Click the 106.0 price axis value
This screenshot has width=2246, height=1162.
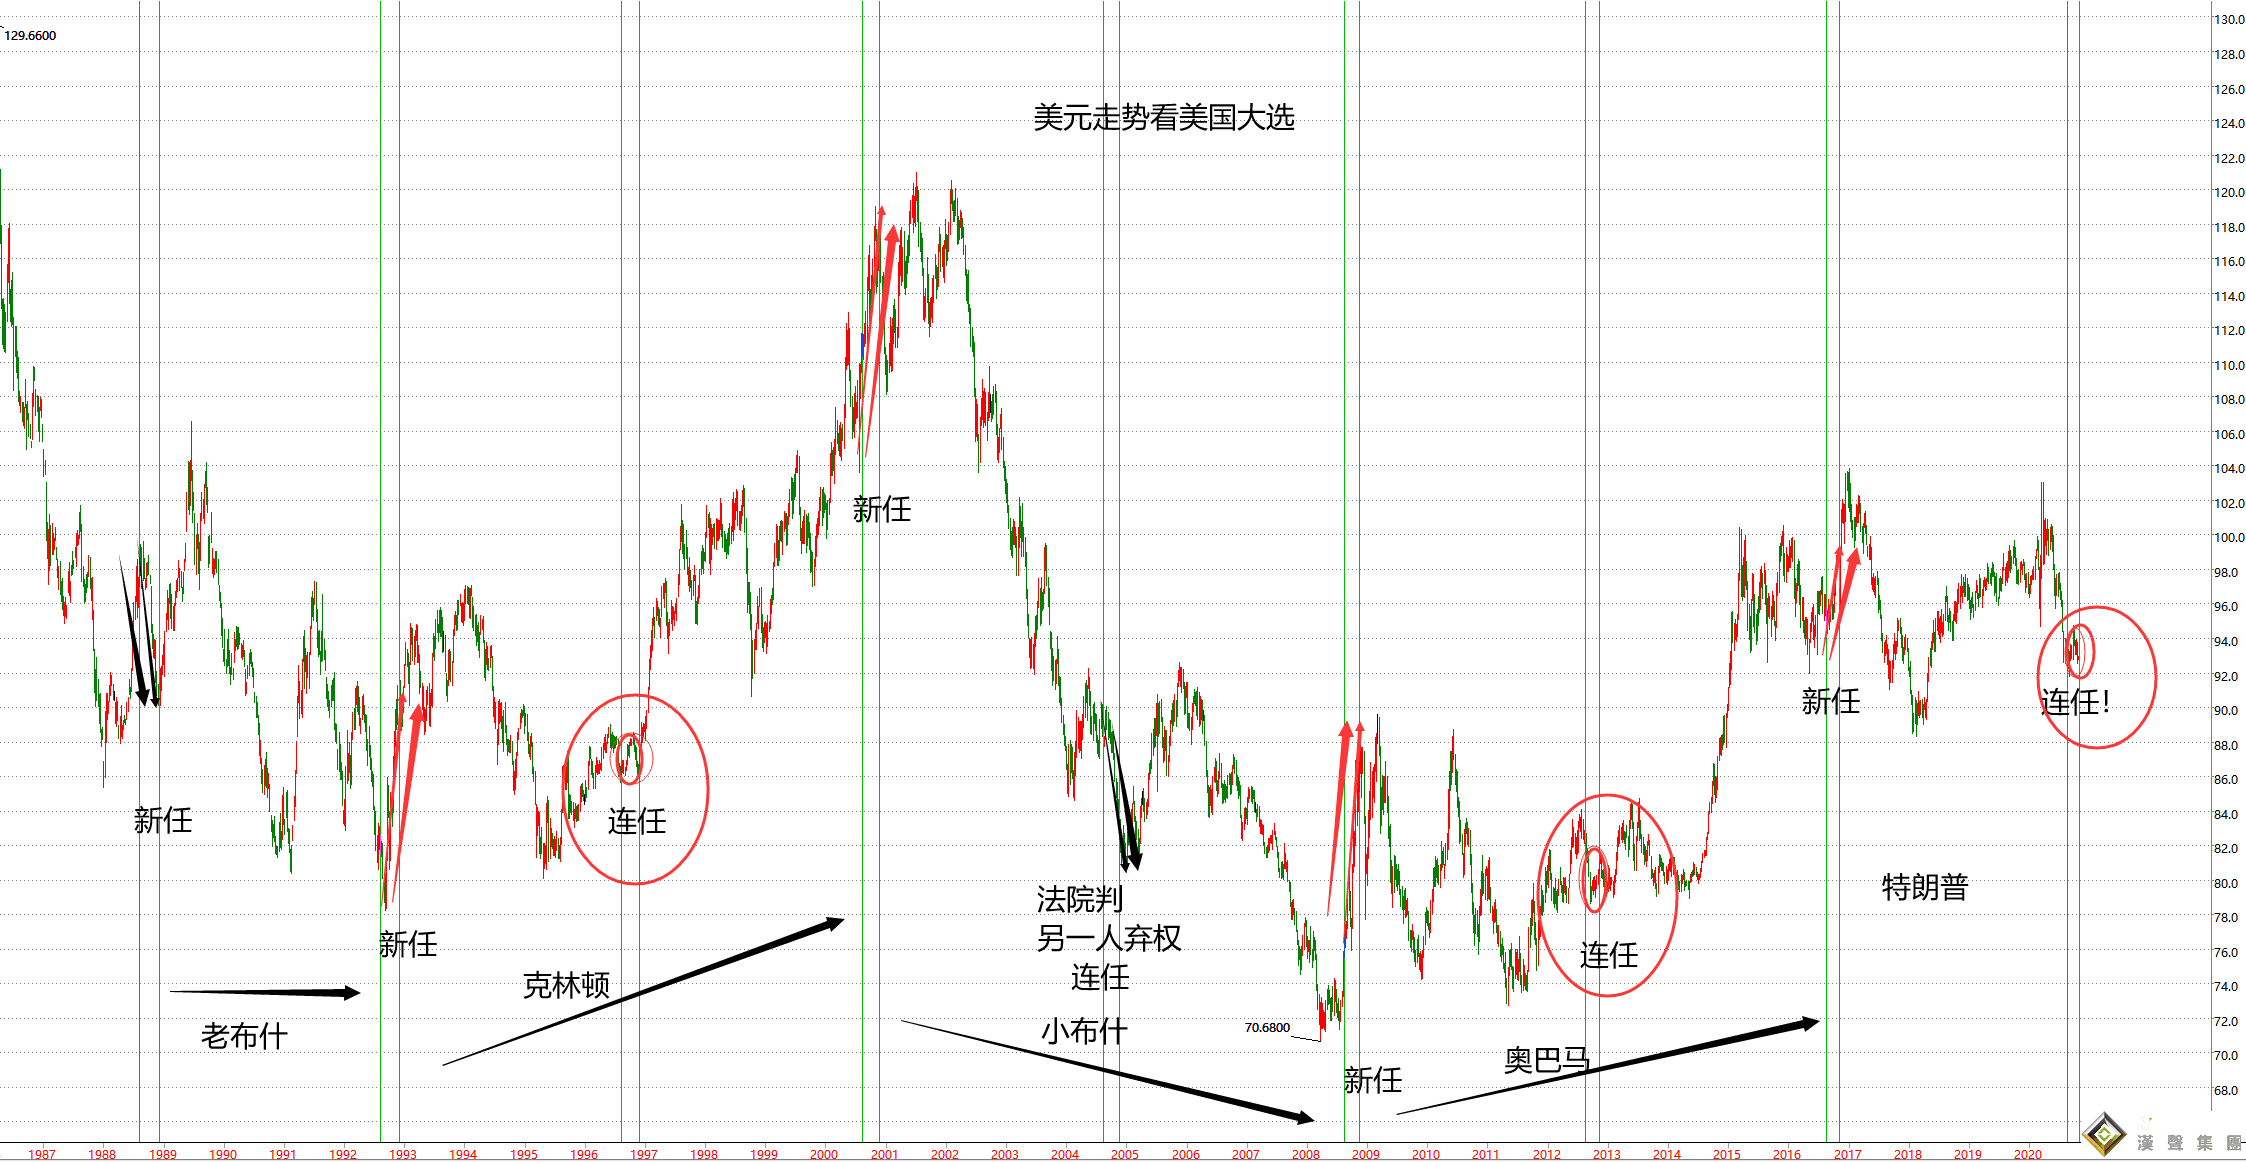click(x=2229, y=434)
